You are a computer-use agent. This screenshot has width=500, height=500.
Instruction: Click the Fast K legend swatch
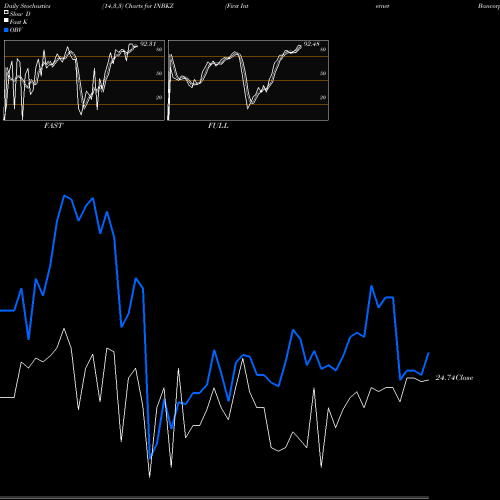coord(6,21)
